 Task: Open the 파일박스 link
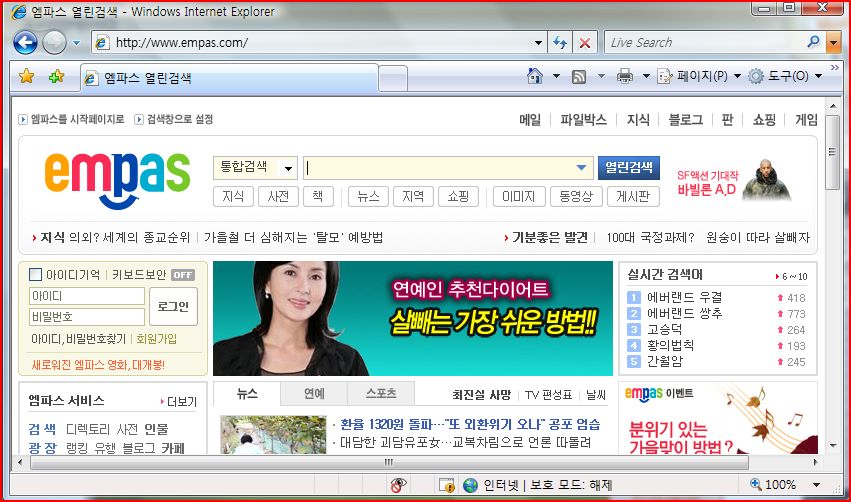click(583, 119)
